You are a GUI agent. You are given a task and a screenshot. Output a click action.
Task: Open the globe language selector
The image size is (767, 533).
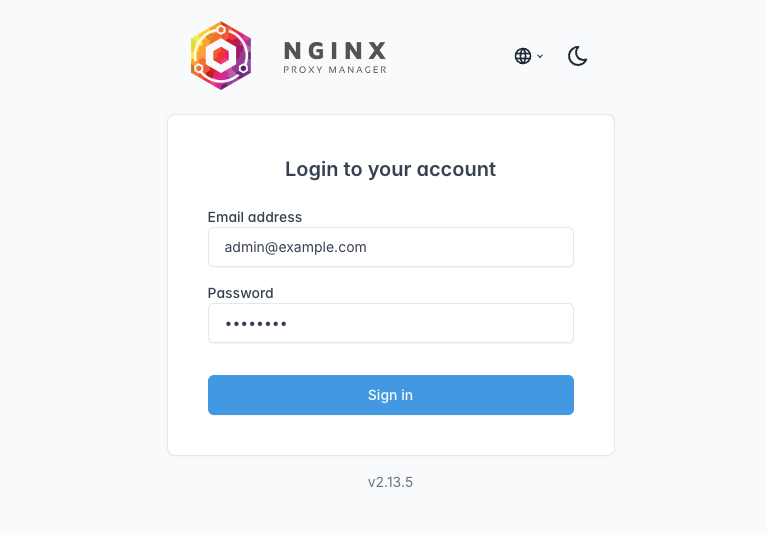(x=523, y=56)
